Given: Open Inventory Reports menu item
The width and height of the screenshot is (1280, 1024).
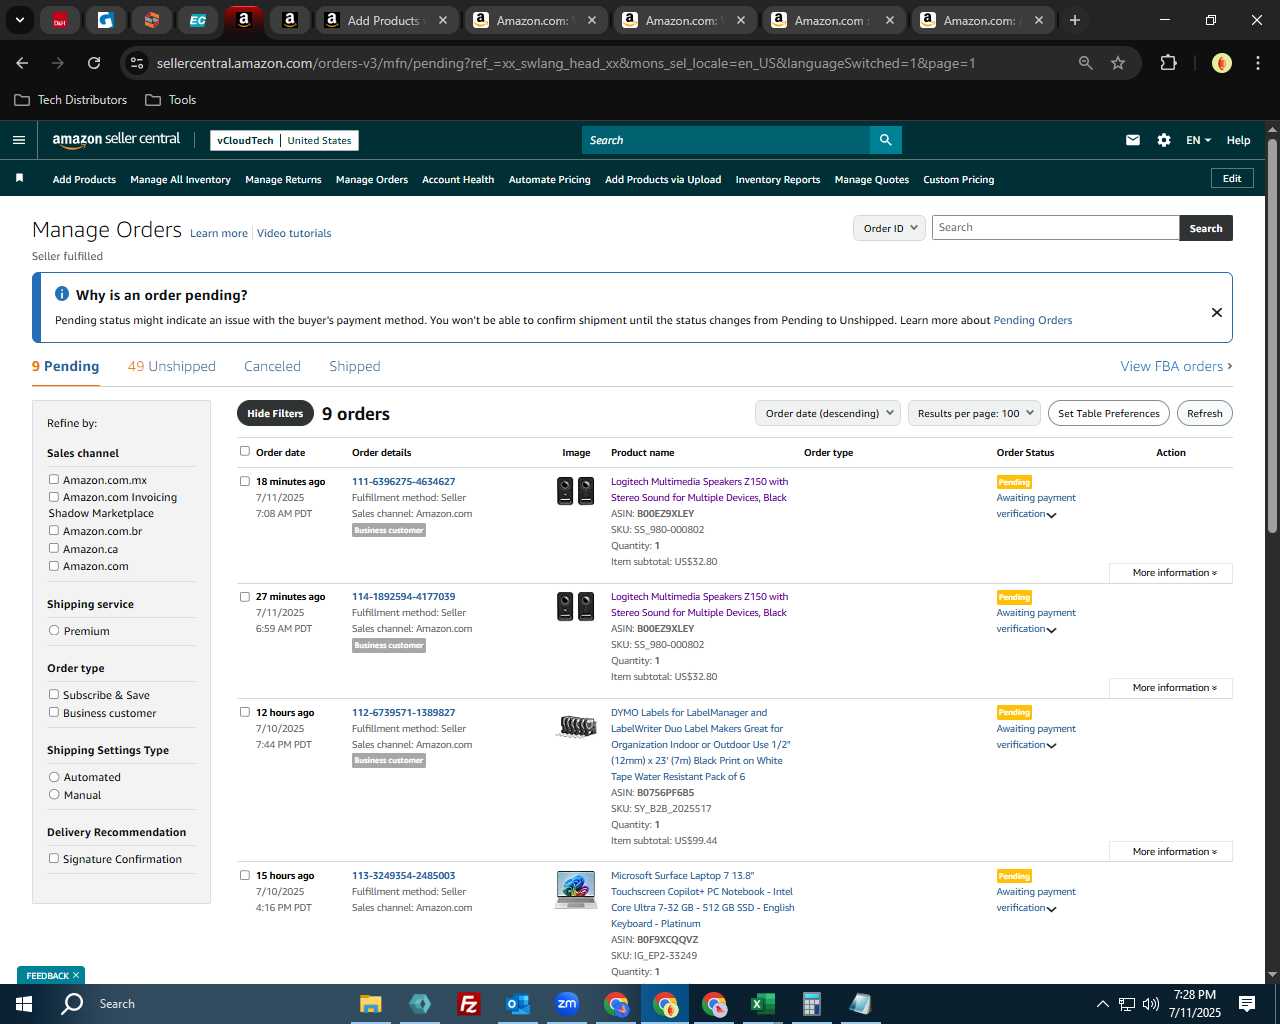Looking at the screenshot, I should (x=777, y=179).
